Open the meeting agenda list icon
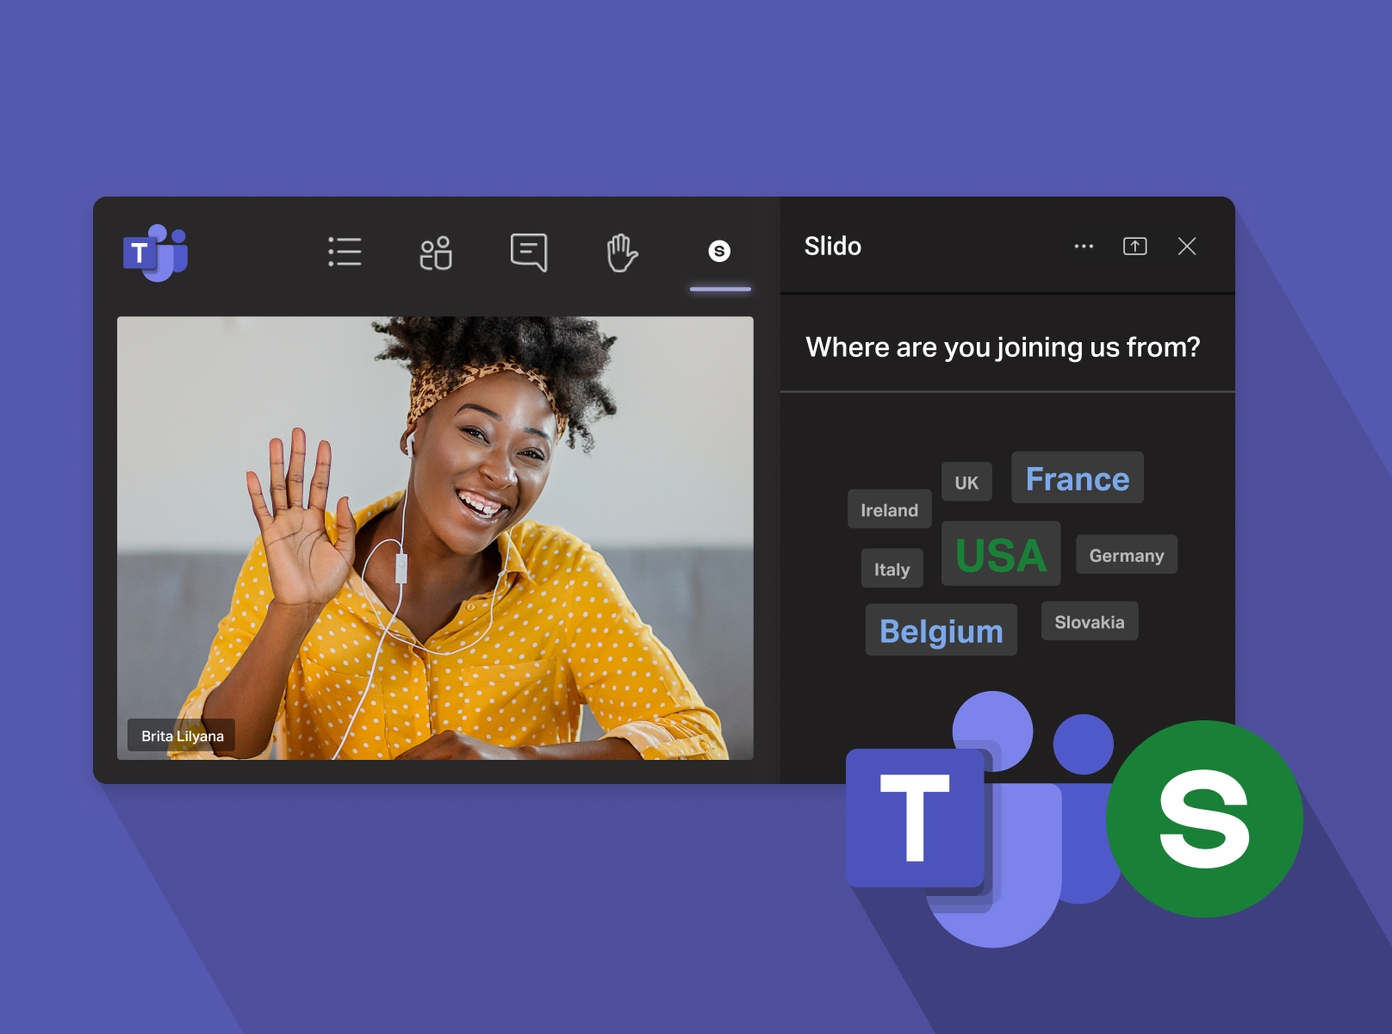 (344, 252)
